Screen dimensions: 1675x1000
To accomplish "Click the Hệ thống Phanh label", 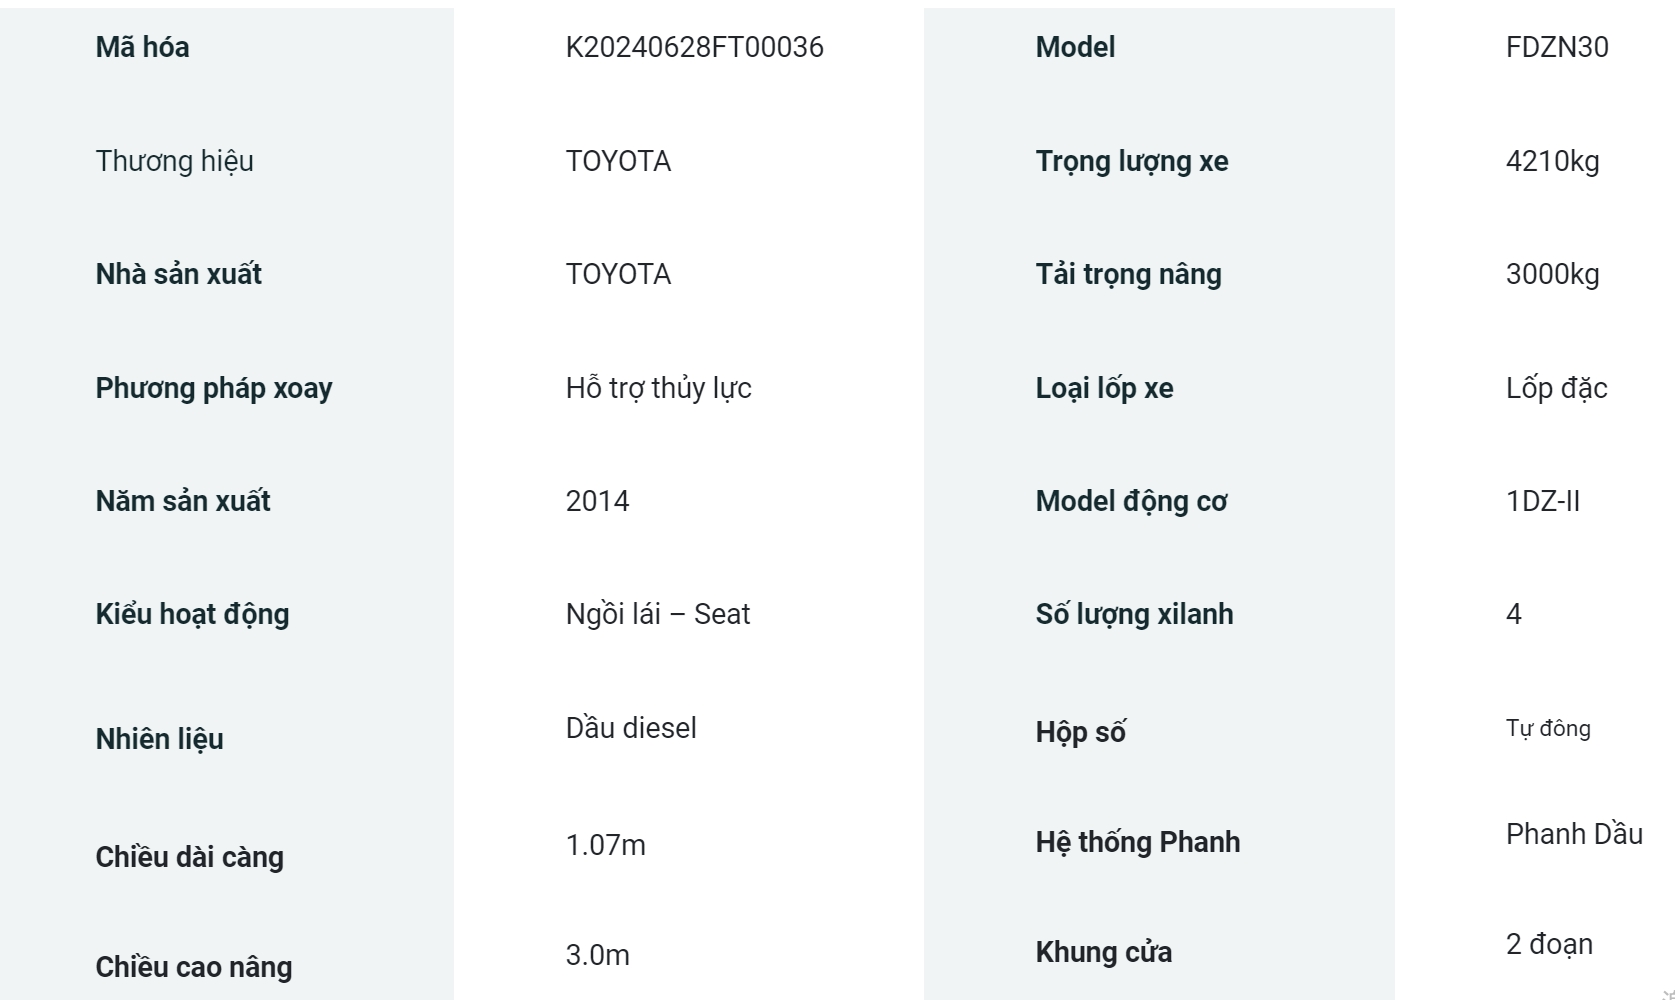I will pyautogui.click(x=1138, y=842).
